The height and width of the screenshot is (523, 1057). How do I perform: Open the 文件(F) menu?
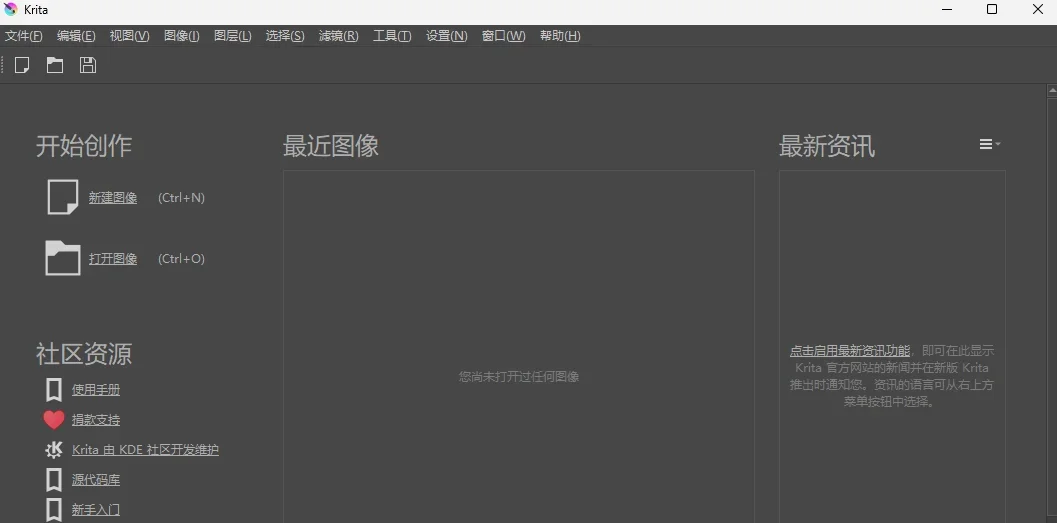click(x=24, y=36)
